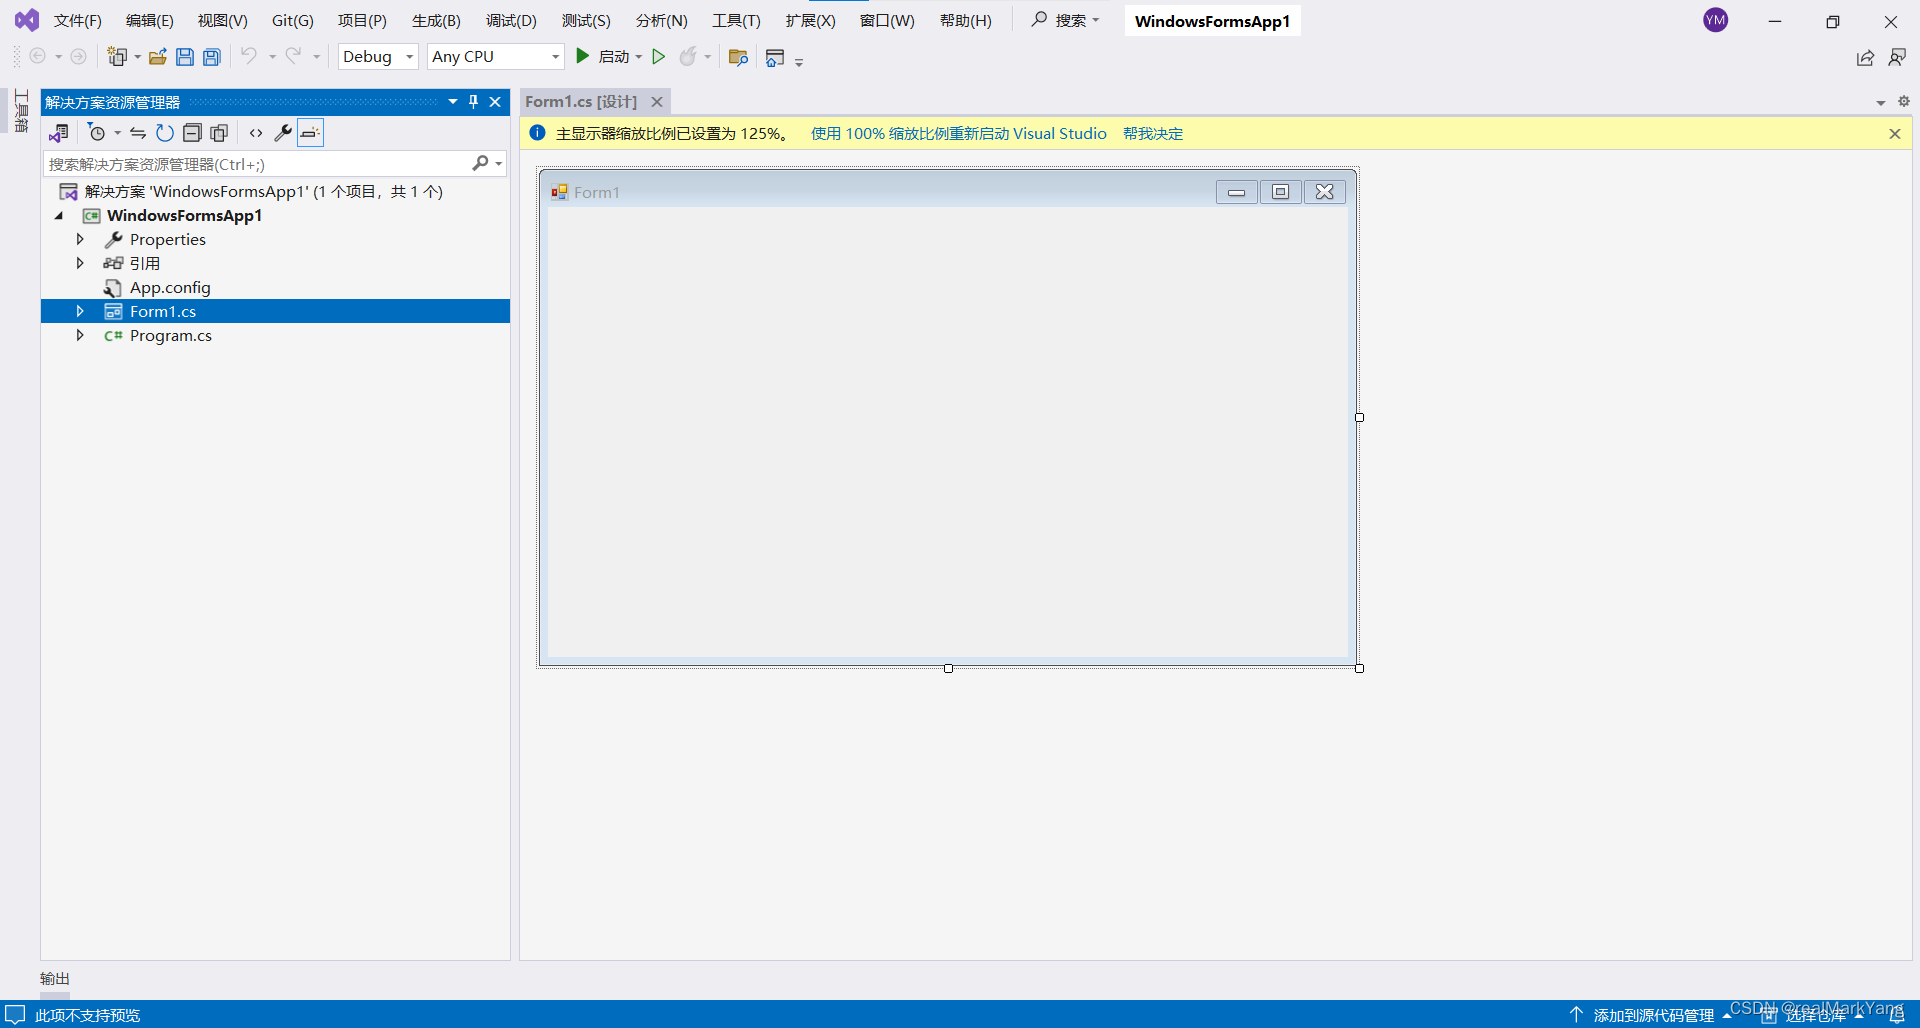Close the Form1.cs [设计] tab
This screenshot has width=1920, height=1028.
coord(657,102)
